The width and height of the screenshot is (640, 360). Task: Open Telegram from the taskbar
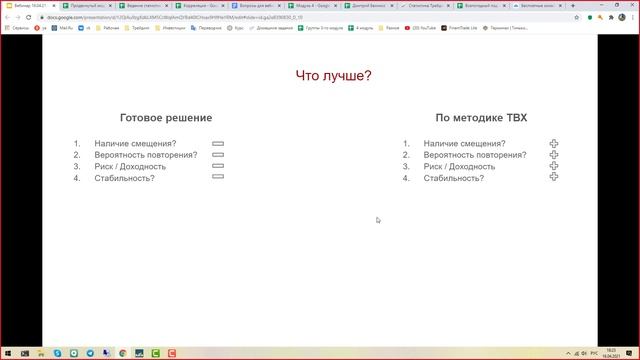90,353
